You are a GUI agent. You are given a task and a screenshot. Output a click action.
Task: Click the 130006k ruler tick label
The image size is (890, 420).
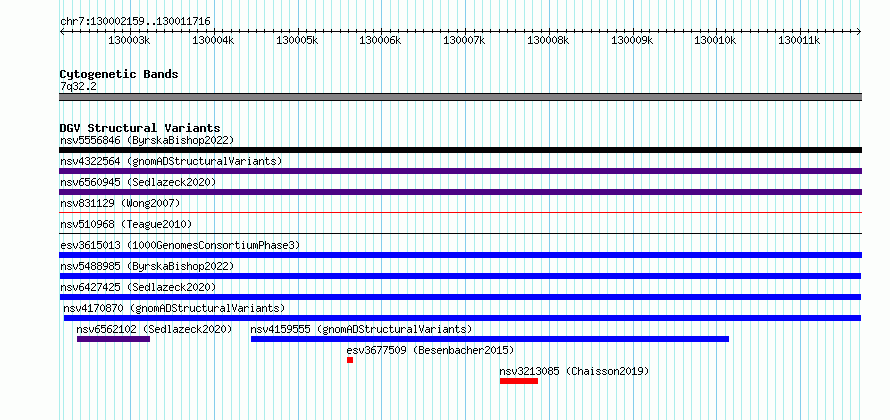click(x=380, y=40)
